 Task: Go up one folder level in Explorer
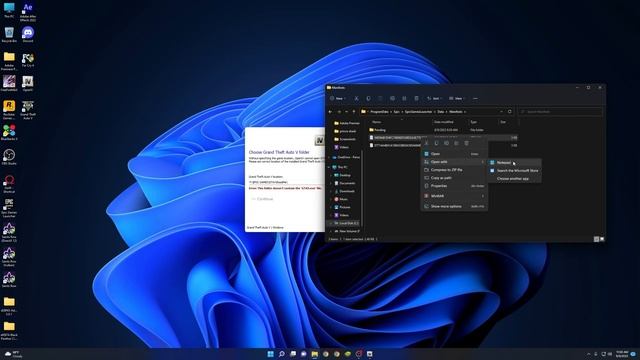pos(354,111)
